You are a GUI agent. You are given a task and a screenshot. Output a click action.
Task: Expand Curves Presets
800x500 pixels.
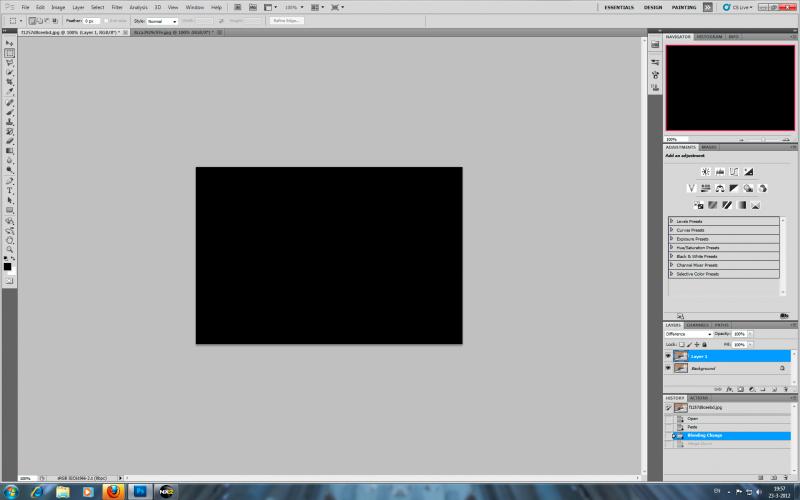pos(671,230)
